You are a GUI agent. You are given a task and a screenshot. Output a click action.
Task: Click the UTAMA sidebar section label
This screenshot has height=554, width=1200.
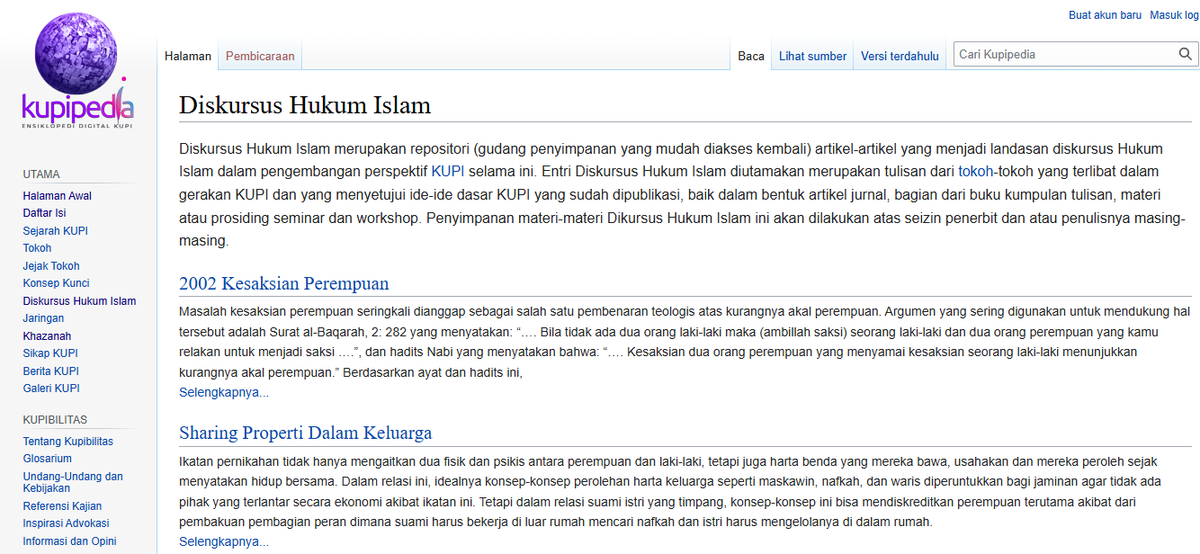41,174
